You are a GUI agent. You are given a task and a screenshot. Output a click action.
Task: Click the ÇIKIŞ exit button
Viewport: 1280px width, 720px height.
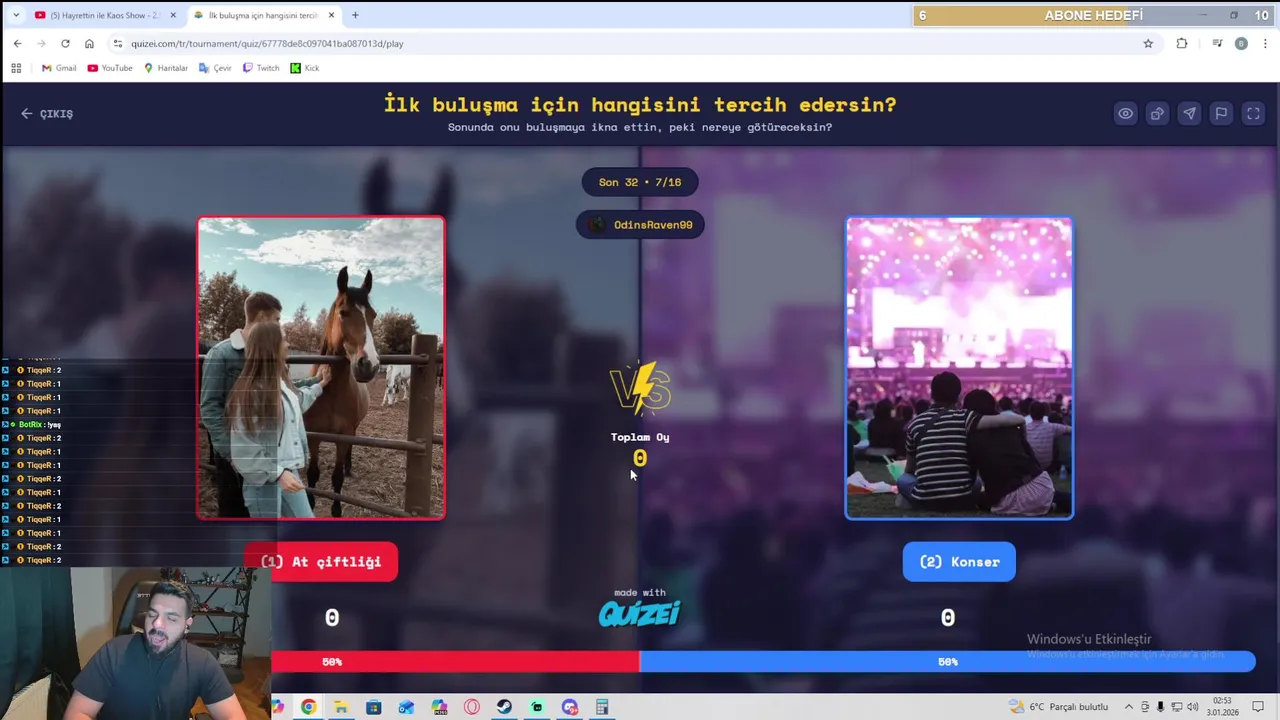coord(47,114)
